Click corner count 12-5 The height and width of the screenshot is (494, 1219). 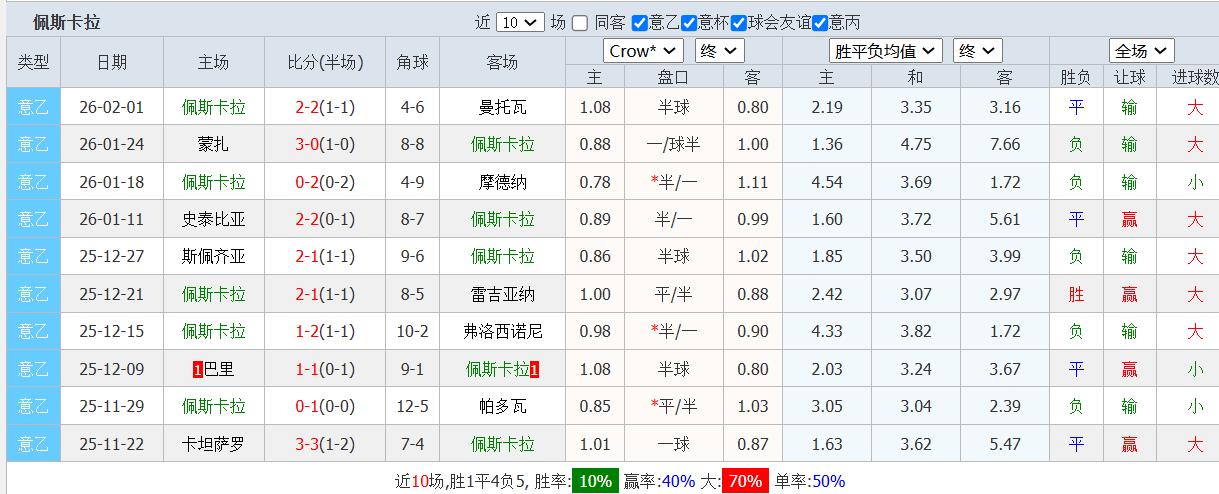pyautogui.click(x=413, y=406)
